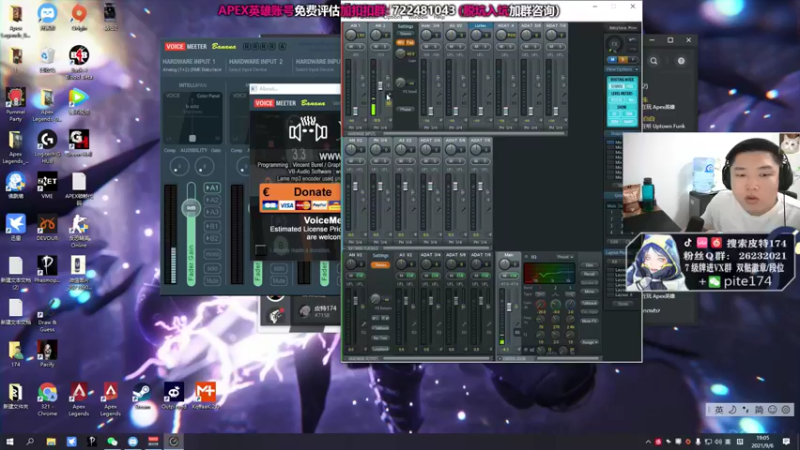This screenshot has height=450, width=800.
Task: Open Phasmophobia desktop icon
Action: pyautogui.click(x=47, y=269)
